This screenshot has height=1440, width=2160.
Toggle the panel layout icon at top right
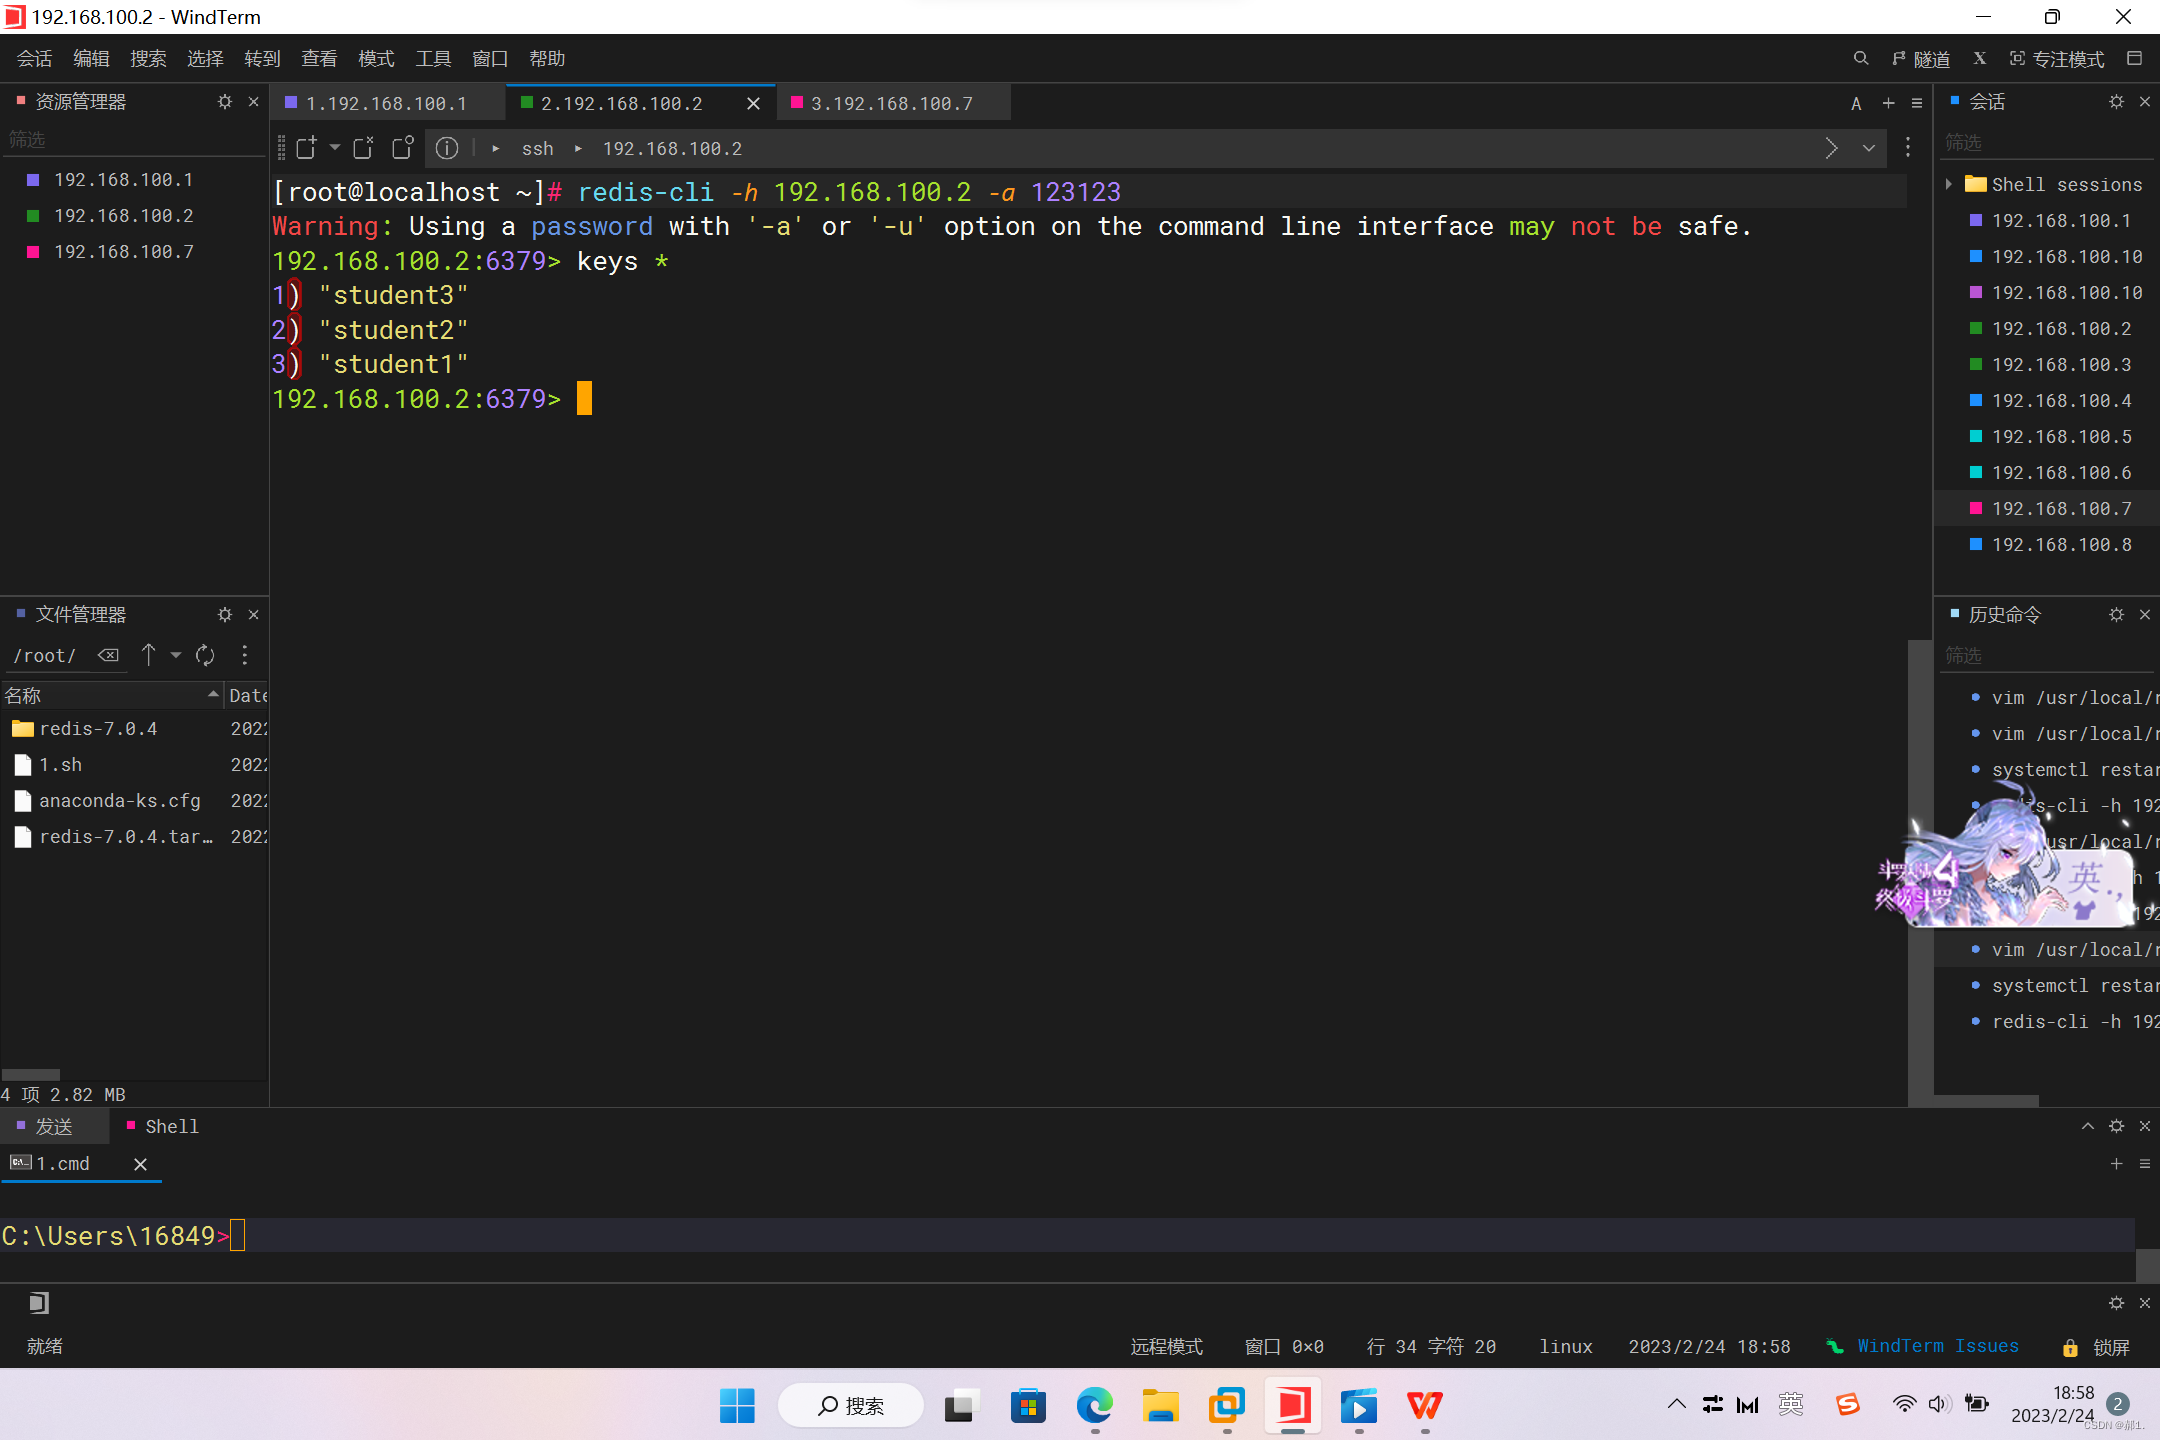tap(2134, 59)
